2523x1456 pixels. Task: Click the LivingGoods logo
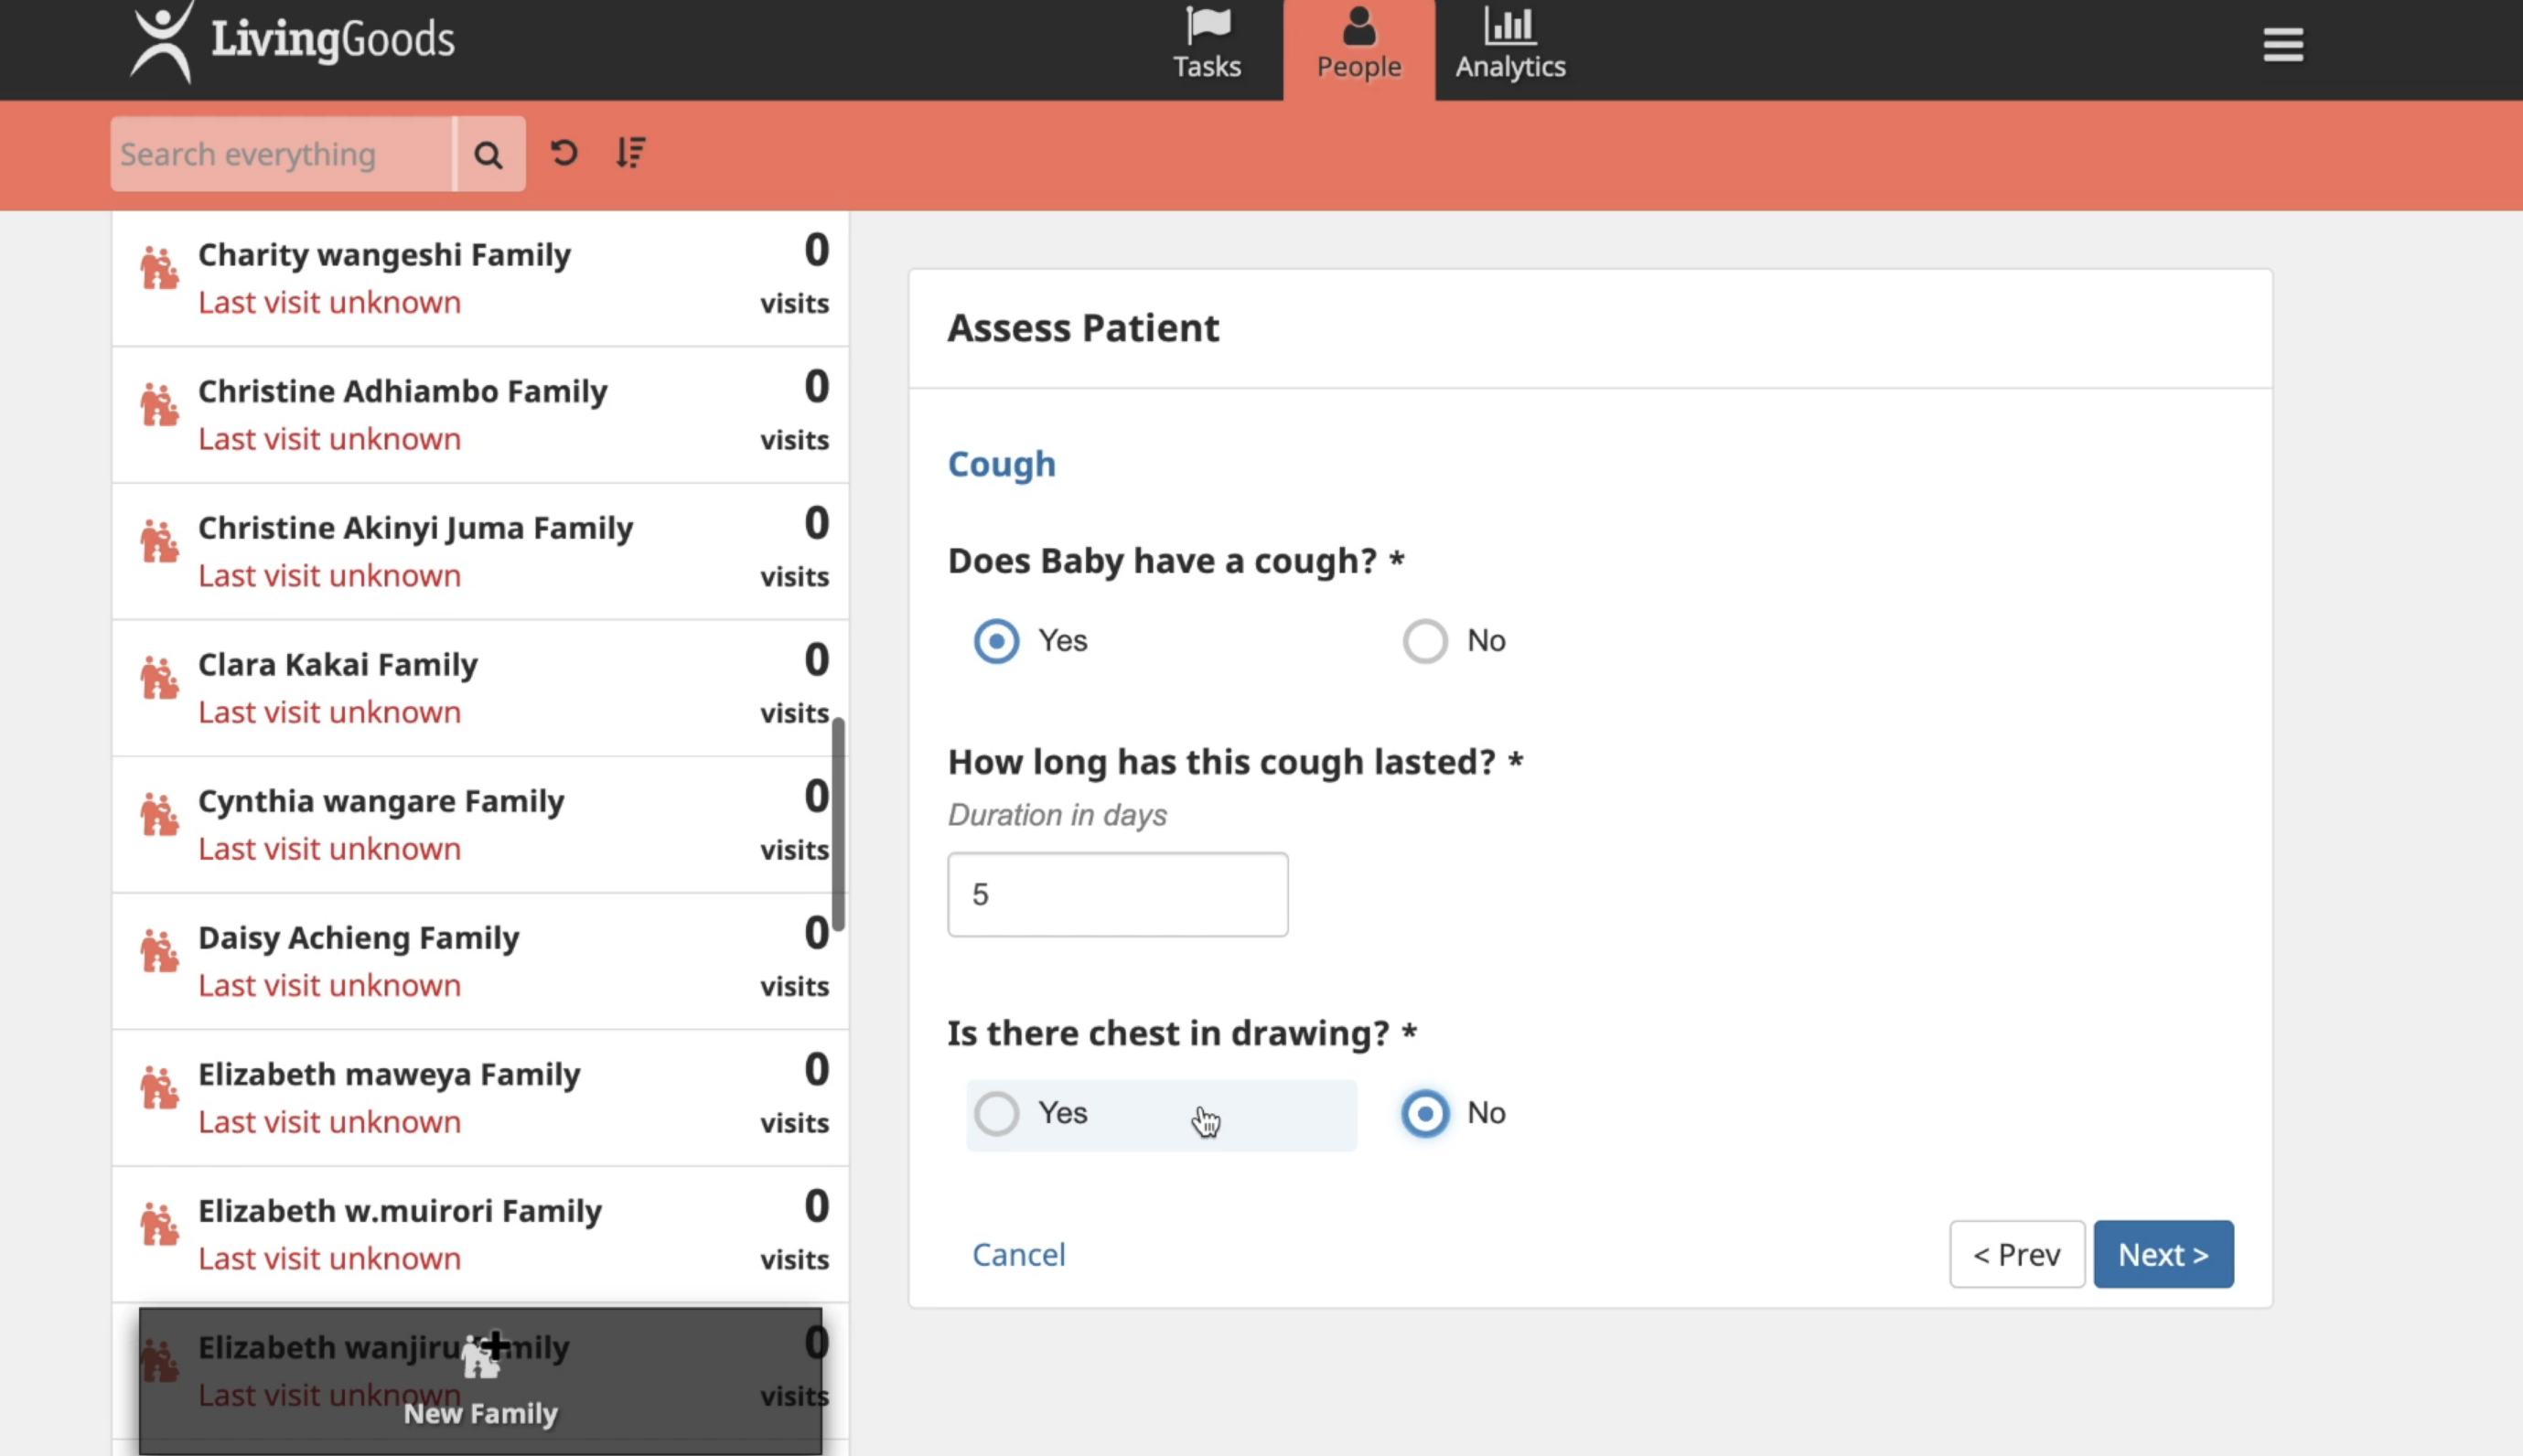pos(293,42)
